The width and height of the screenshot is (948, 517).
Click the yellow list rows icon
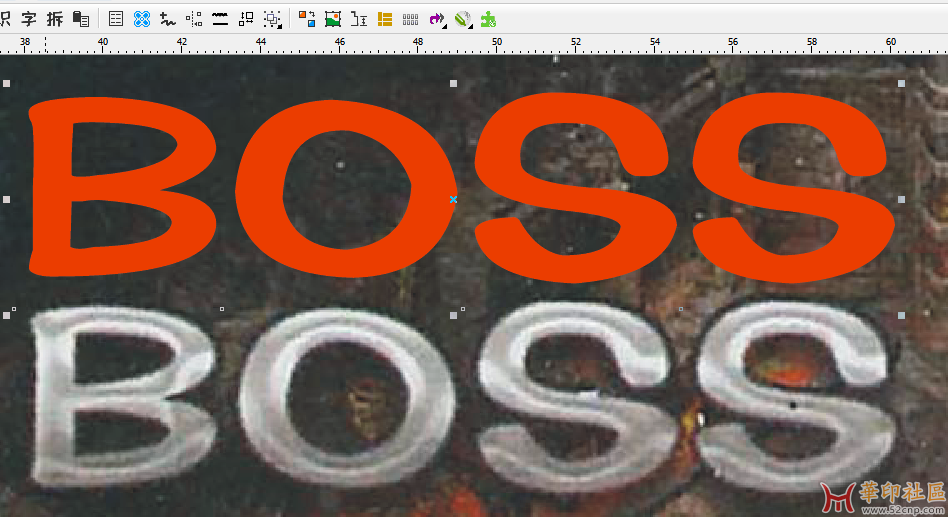(x=385, y=19)
